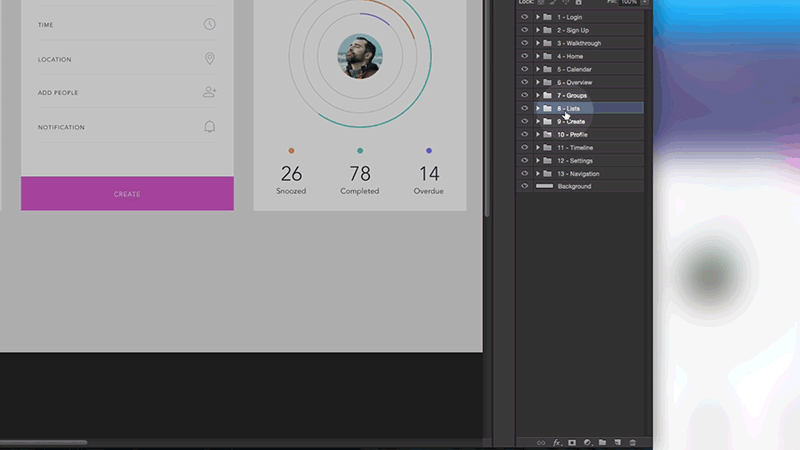Create new adjustment layer icon
This screenshot has height=450, width=800.
[587, 442]
